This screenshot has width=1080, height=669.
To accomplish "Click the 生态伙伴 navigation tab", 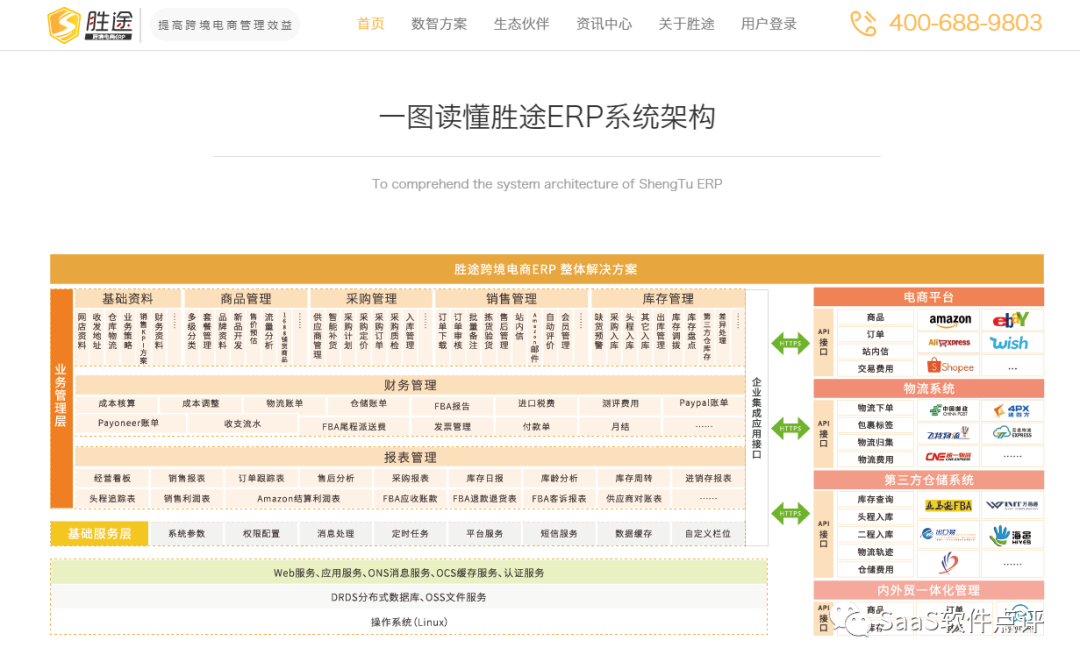I will (522, 23).
